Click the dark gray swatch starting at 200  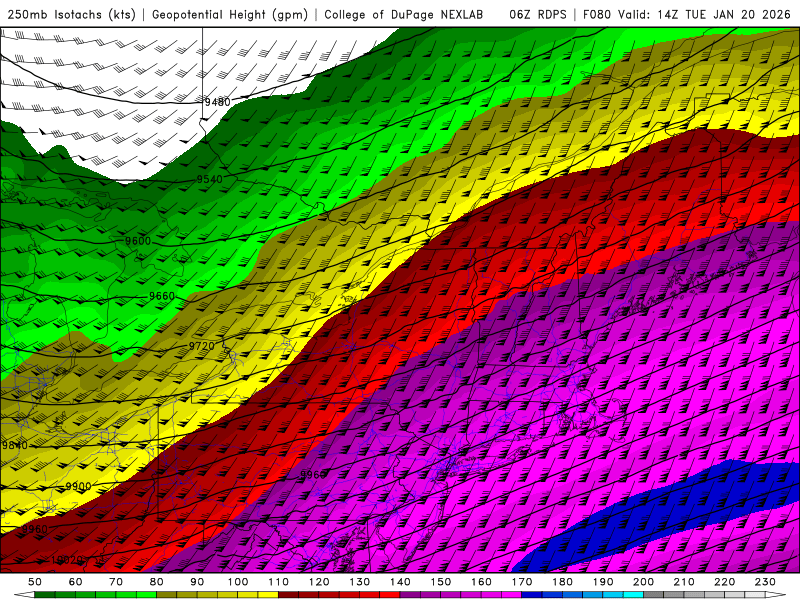pyautogui.click(x=654, y=595)
